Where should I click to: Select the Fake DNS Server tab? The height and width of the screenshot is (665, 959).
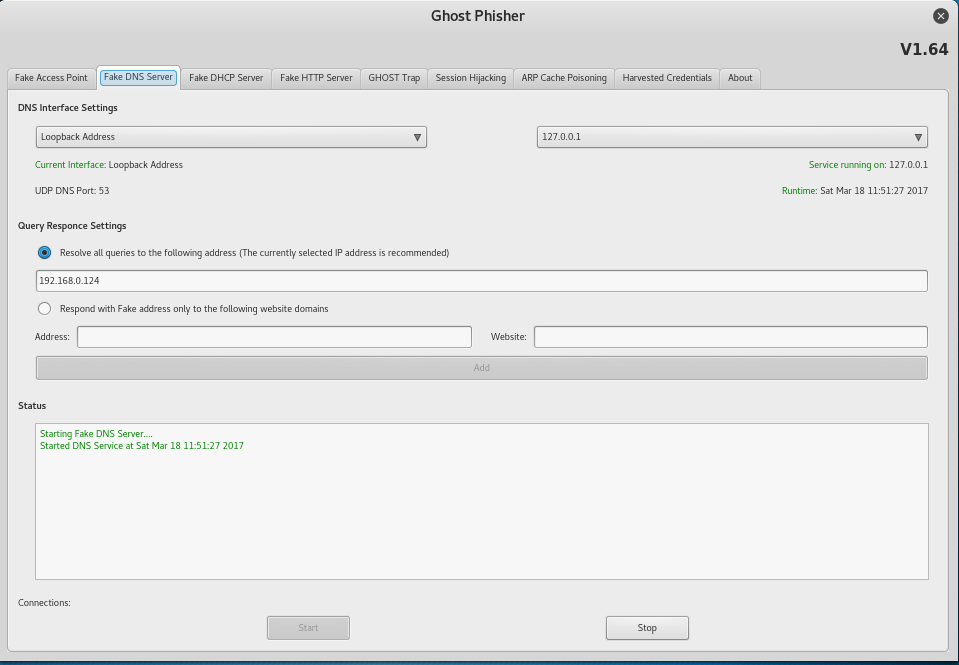click(x=138, y=77)
